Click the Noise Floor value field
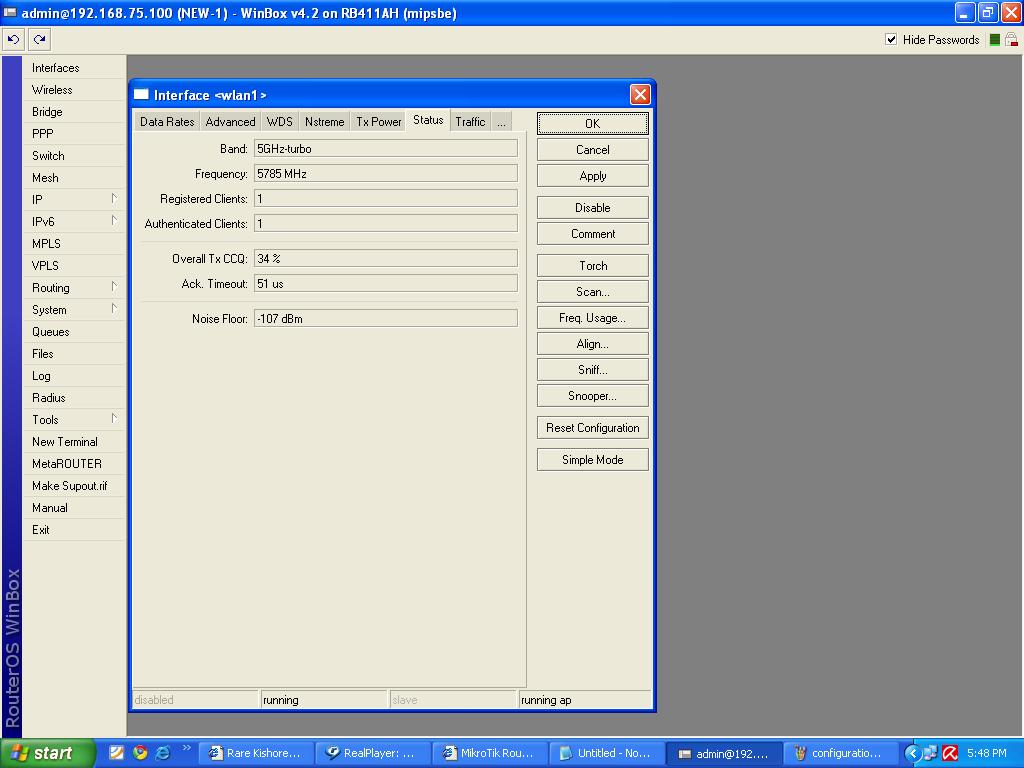Image resolution: width=1024 pixels, height=768 pixels. pyautogui.click(x=385, y=318)
